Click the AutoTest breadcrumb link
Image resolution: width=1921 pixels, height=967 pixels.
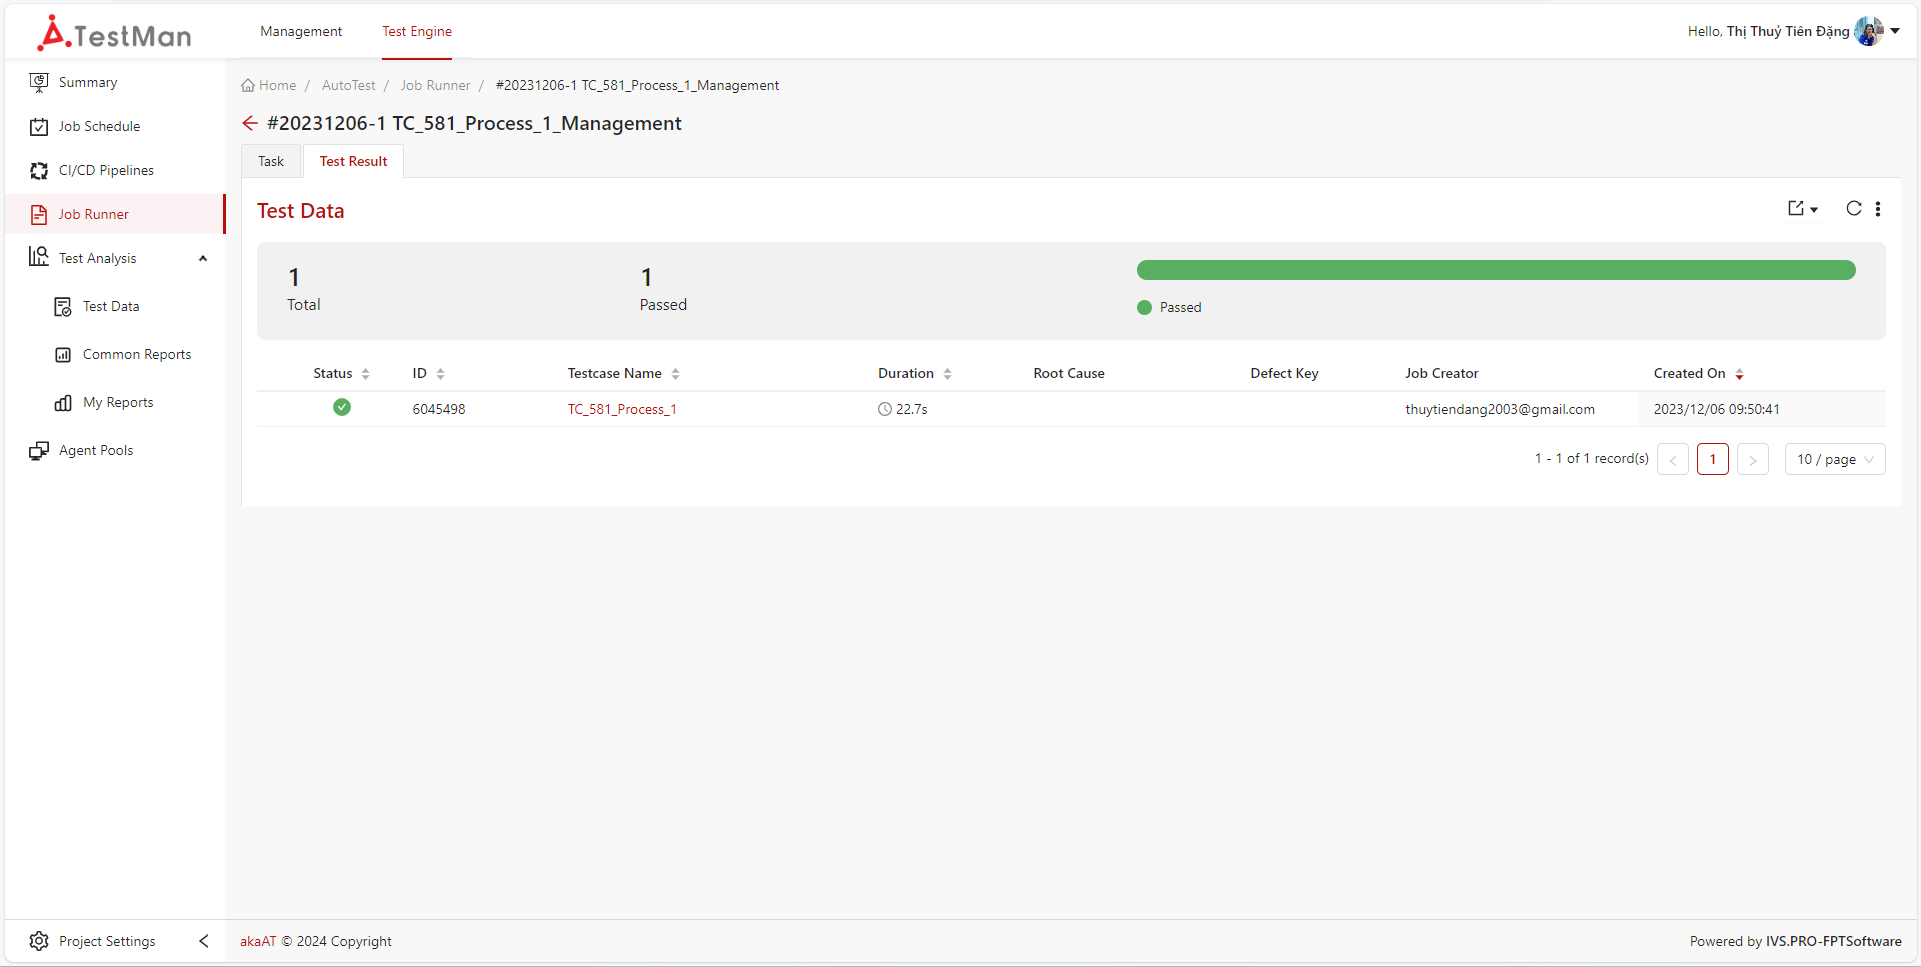tap(349, 85)
